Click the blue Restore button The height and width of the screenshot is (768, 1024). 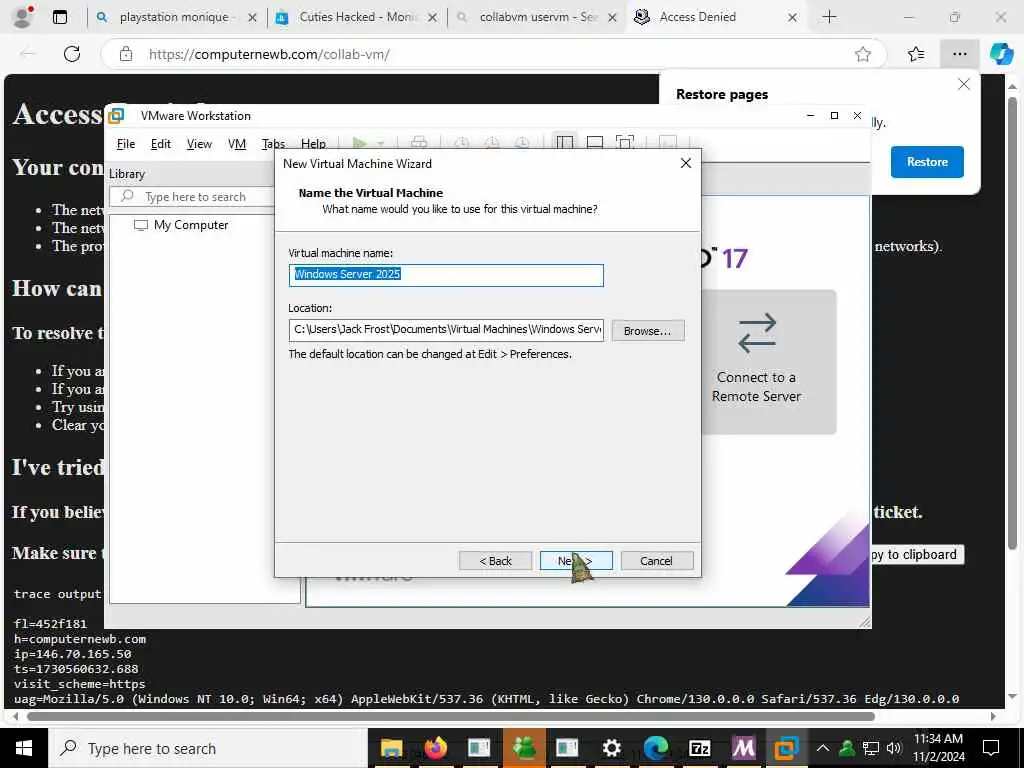[927, 162]
